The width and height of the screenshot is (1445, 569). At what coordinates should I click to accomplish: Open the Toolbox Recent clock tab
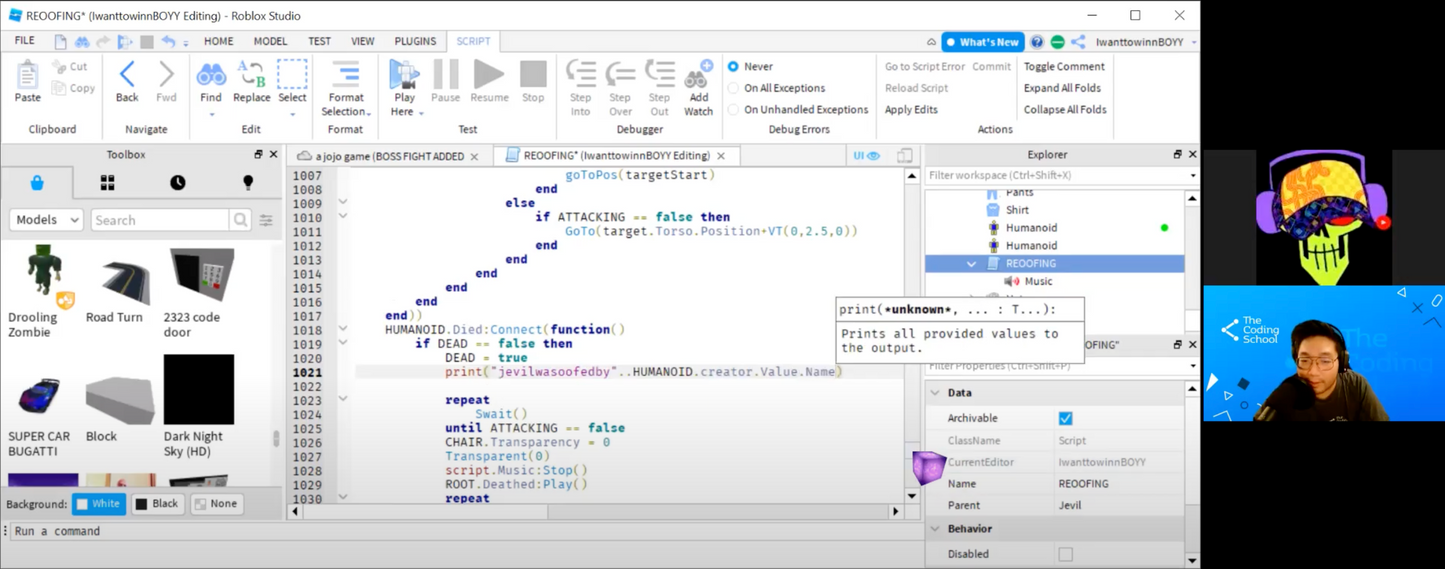click(x=177, y=183)
